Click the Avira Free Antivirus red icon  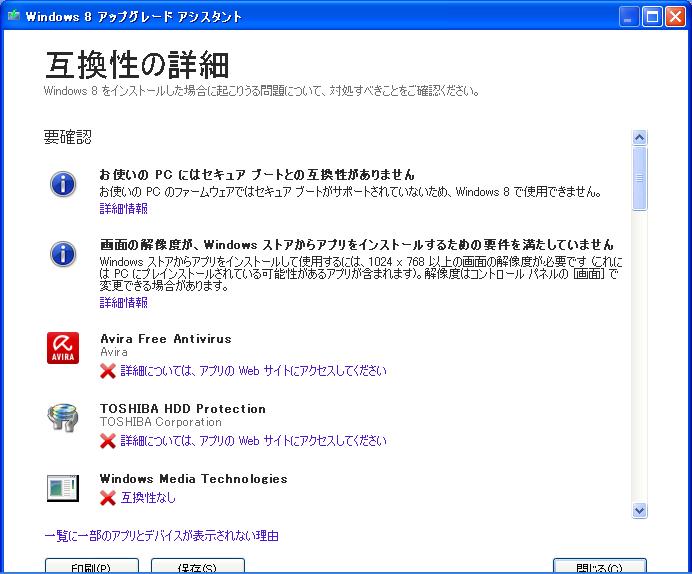pyautogui.click(x=63, y=348)
